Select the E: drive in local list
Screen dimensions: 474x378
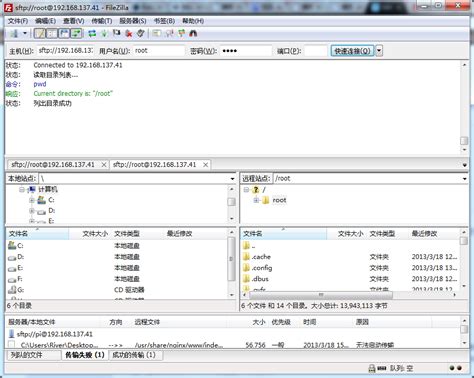117,268
